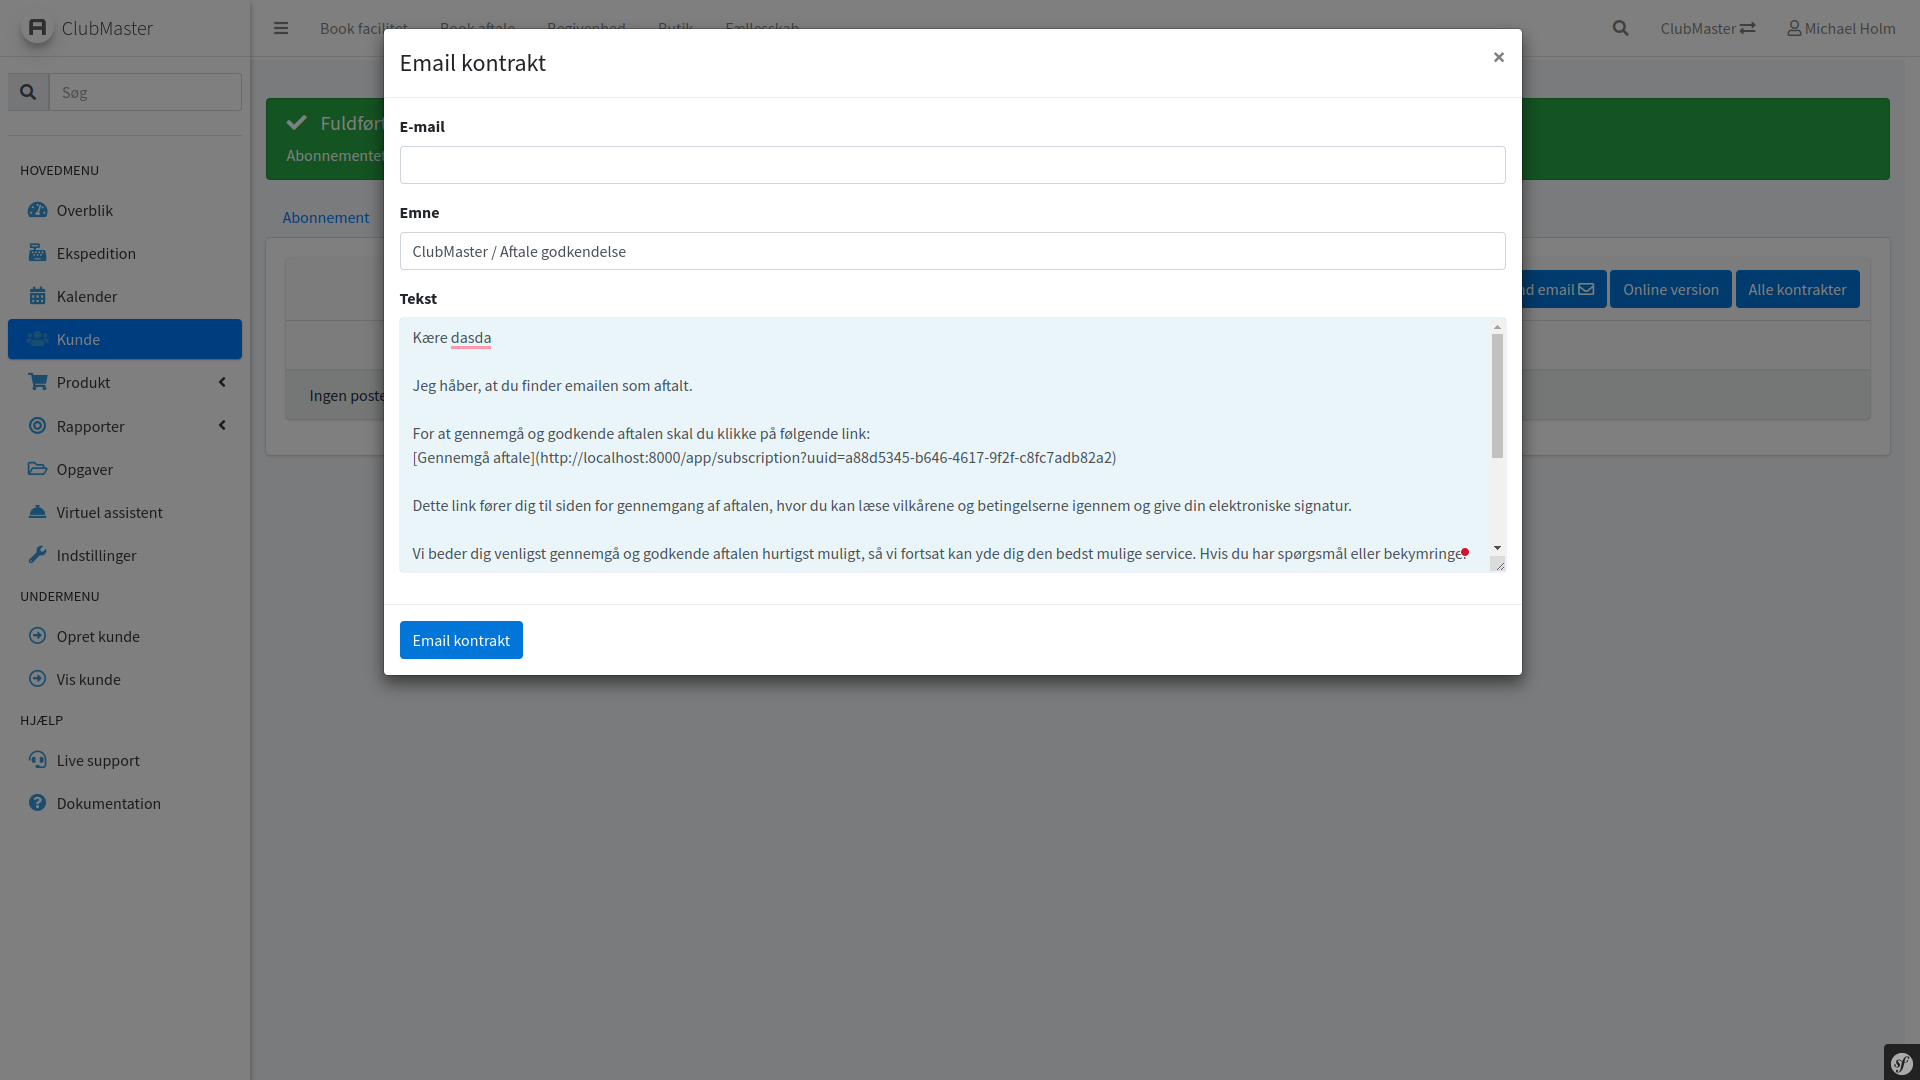The height and width of the screenshot is (1080, 1920).
Task: Click the sidebar search button icon
Action: coord(28,92)
